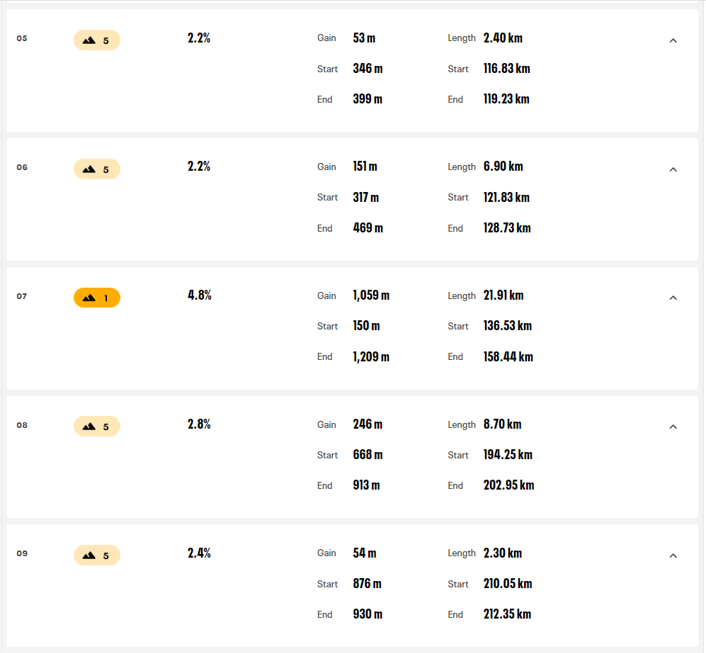Click the 2.8% gradient of climb 08
Screen dimensions: 706x653
pos(199,424)
